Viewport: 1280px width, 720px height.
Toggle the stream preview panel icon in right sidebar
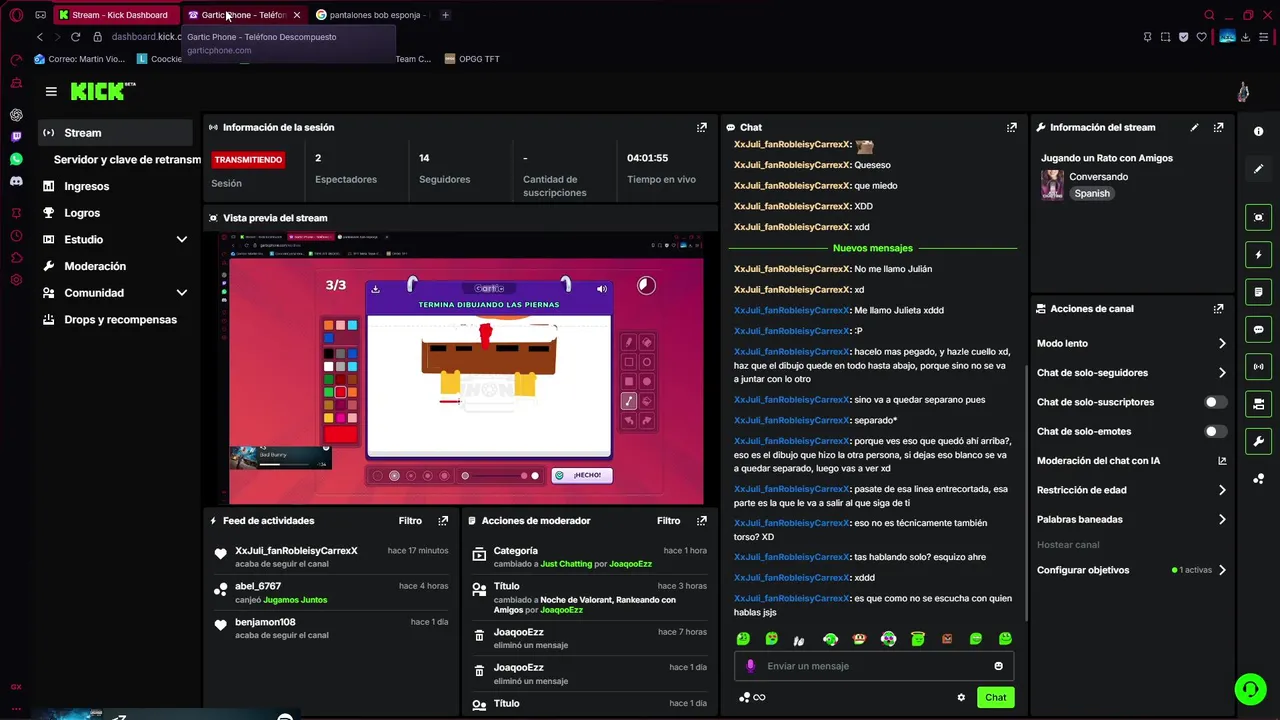click(x=1258, y=217)
